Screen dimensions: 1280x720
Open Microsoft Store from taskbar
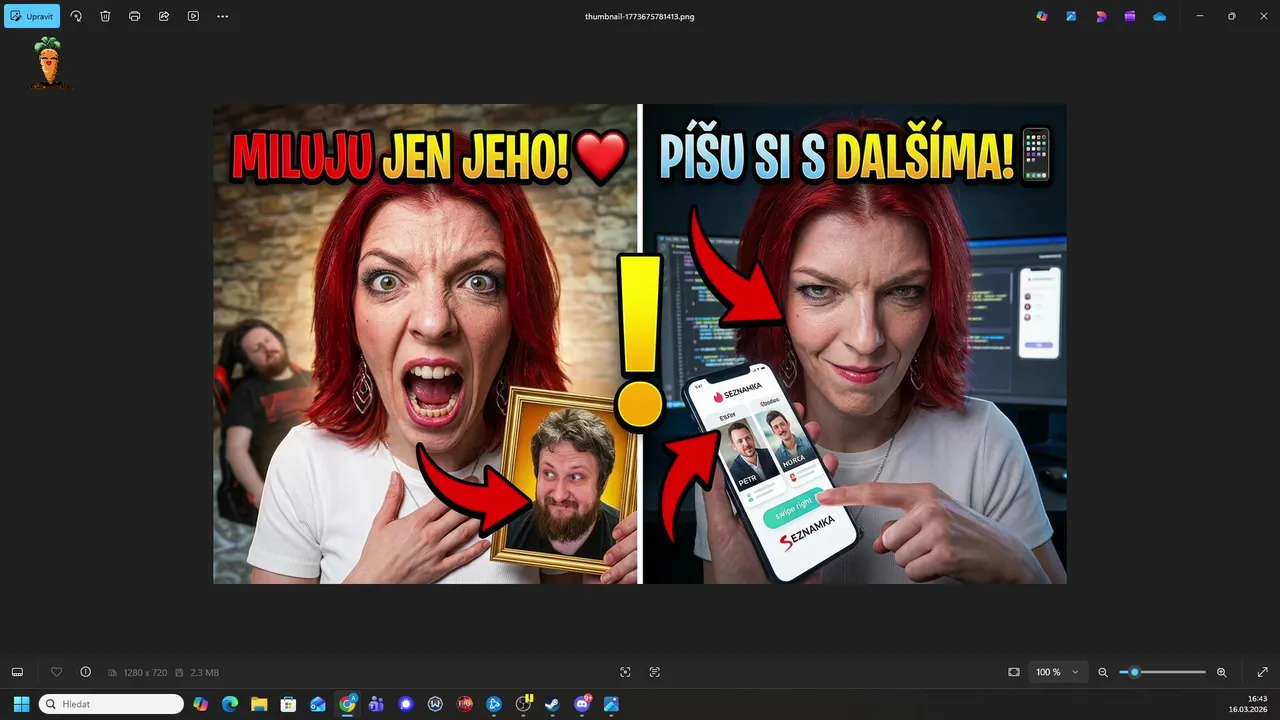click(x=288, y=704)
